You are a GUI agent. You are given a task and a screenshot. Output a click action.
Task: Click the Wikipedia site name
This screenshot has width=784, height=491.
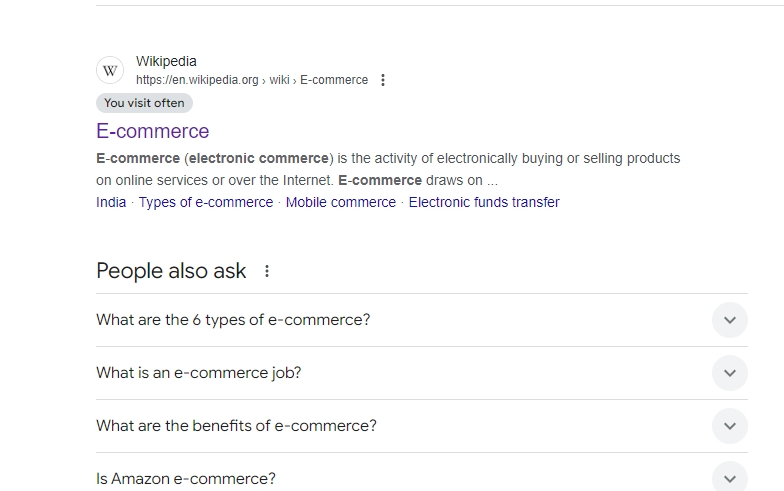[166, 61]
